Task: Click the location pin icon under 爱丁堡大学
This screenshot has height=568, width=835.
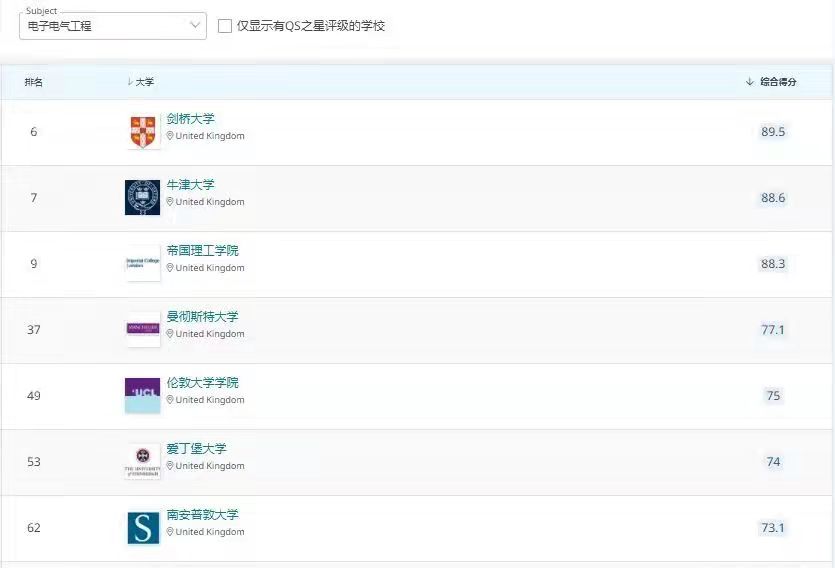Action: point(170,466)
